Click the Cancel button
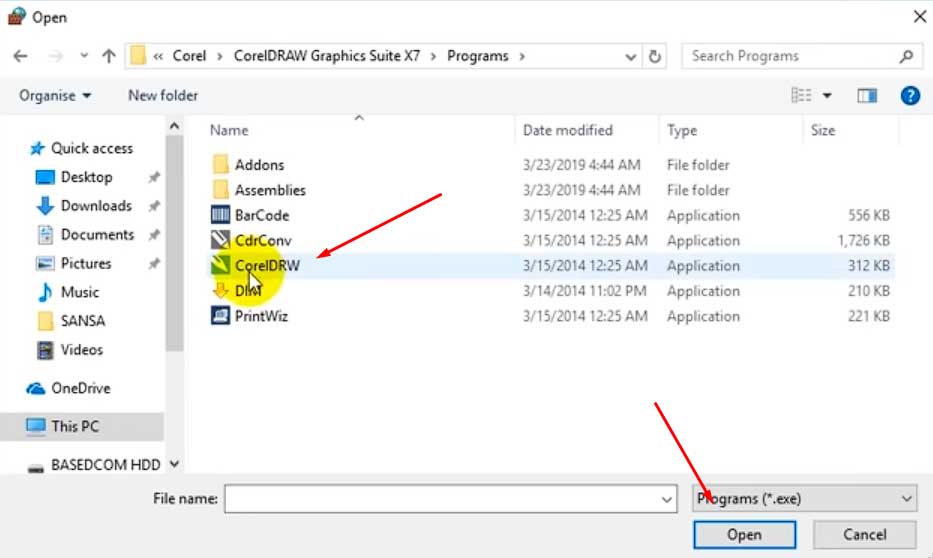 click(865, 534)
